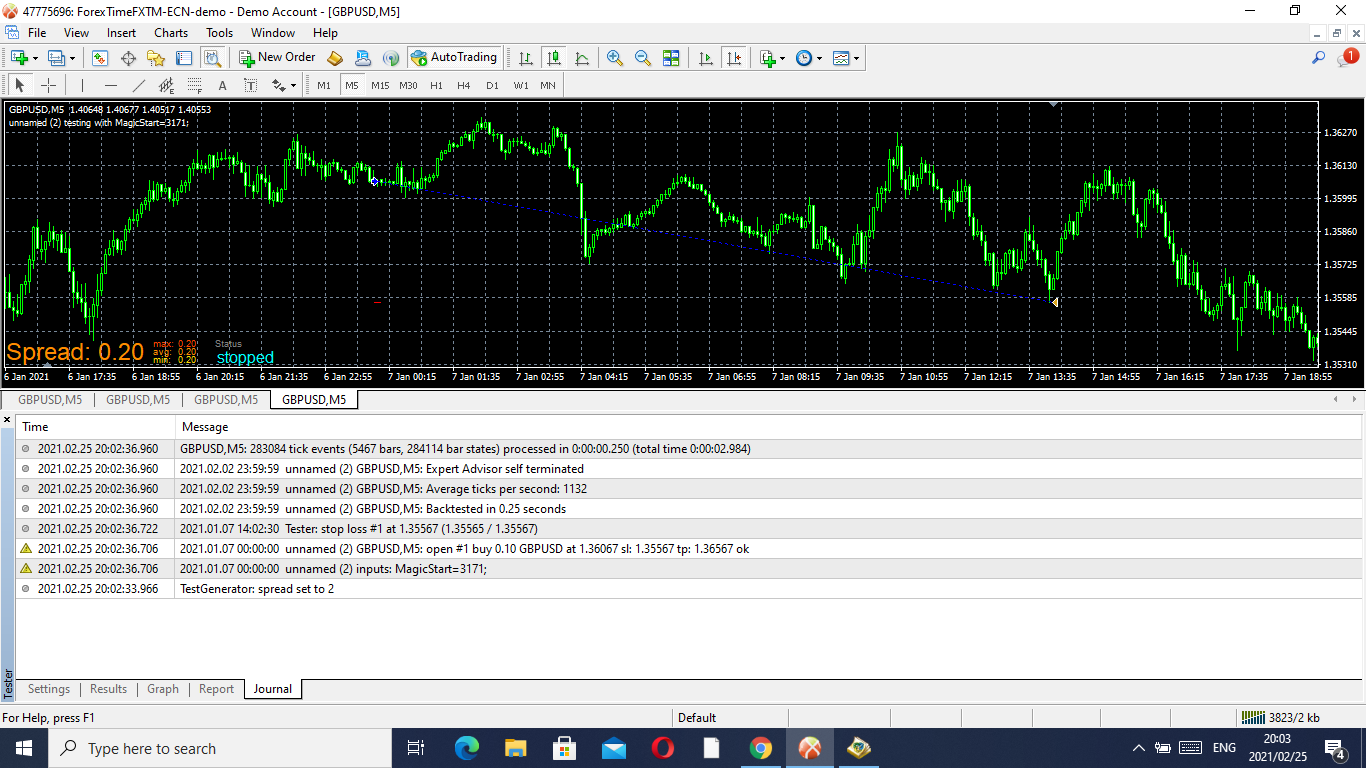Open the Insert menu
Viewport: 1366px width, 768px height.
tap(121, 32)
